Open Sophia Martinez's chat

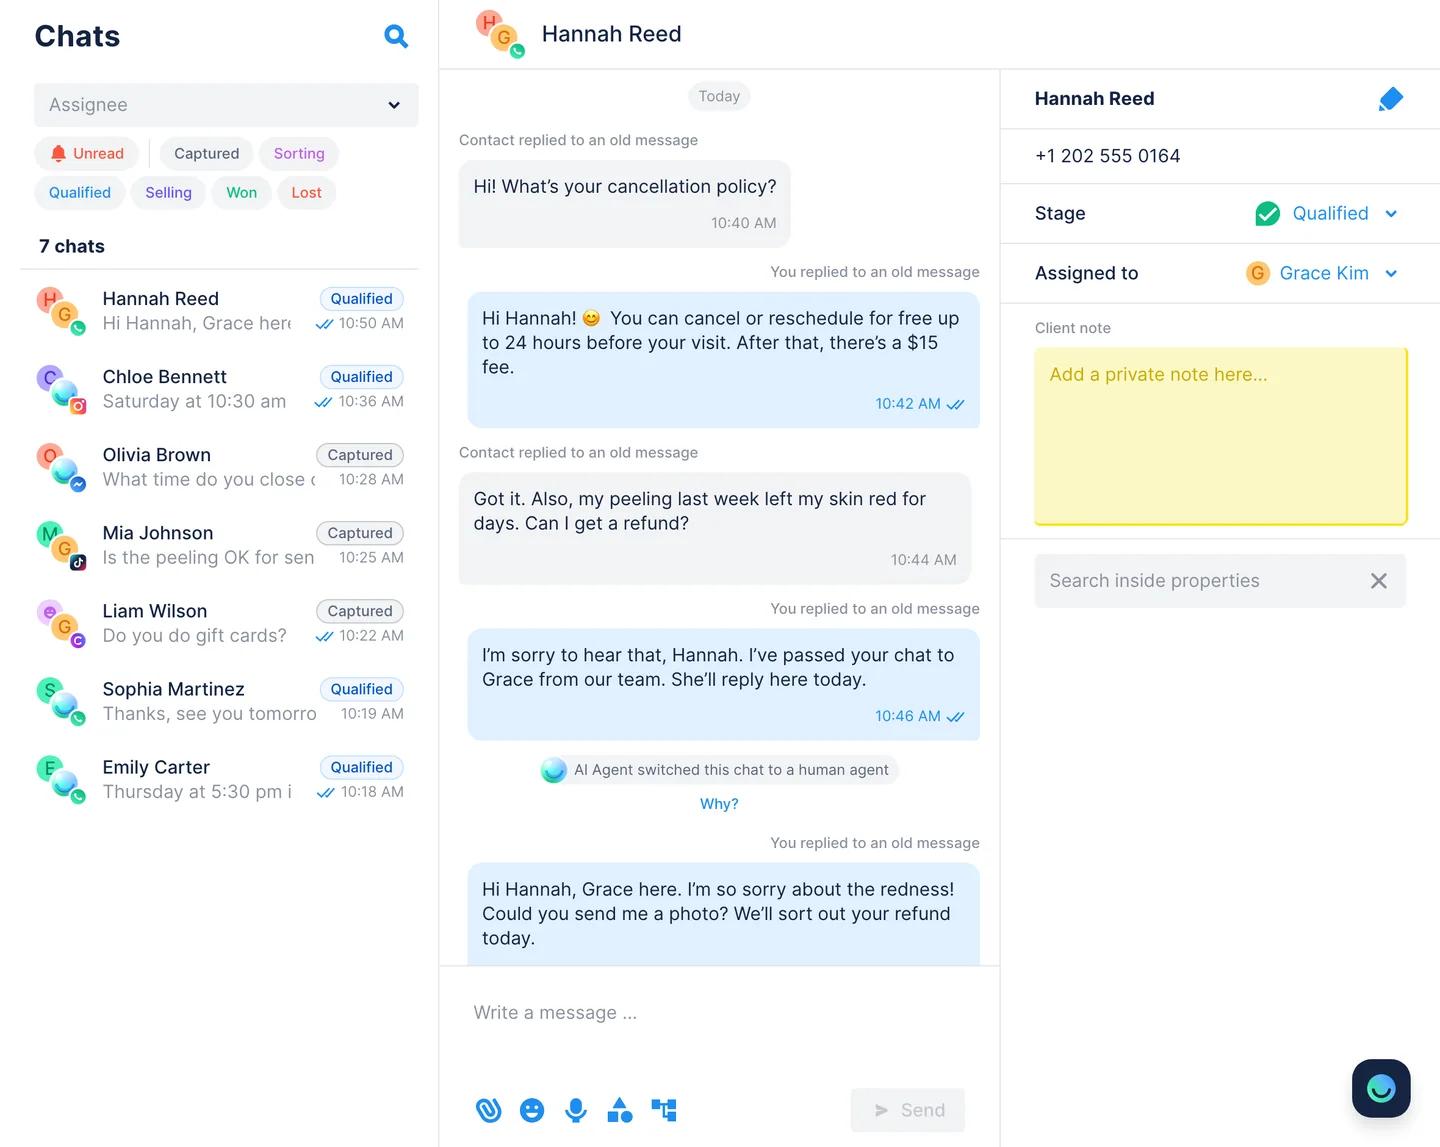pyautogui.click(x=220, y=701)
